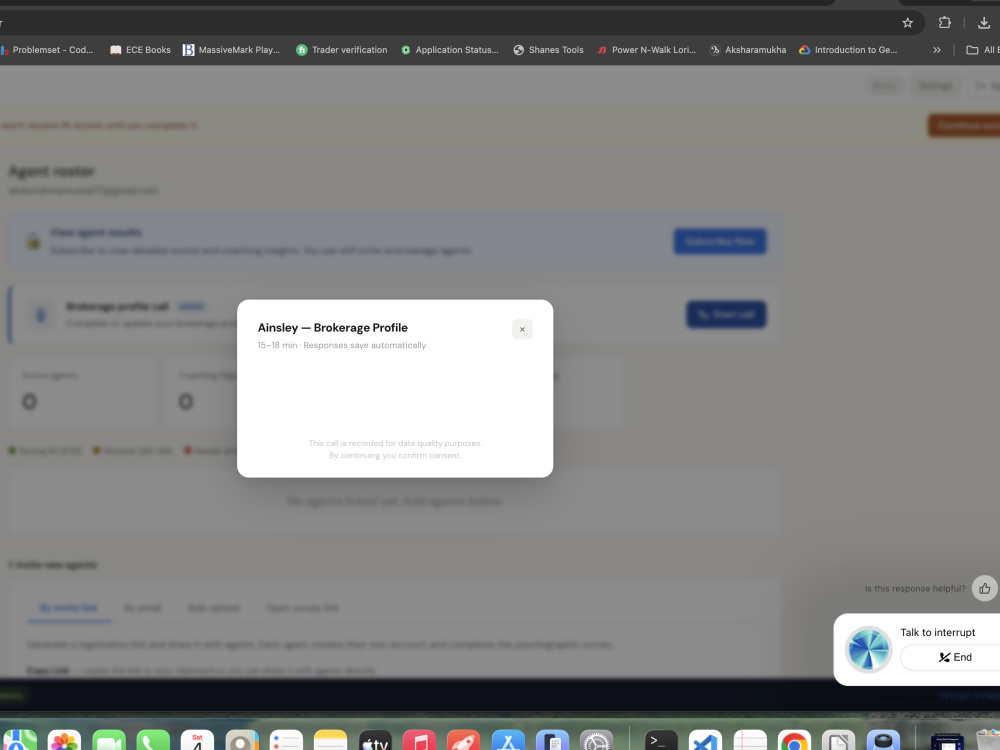Image resolution: width=1000 pixels, height=750 pixels.
Task: Open Contacts from the dock
Action: pos(242,741)
